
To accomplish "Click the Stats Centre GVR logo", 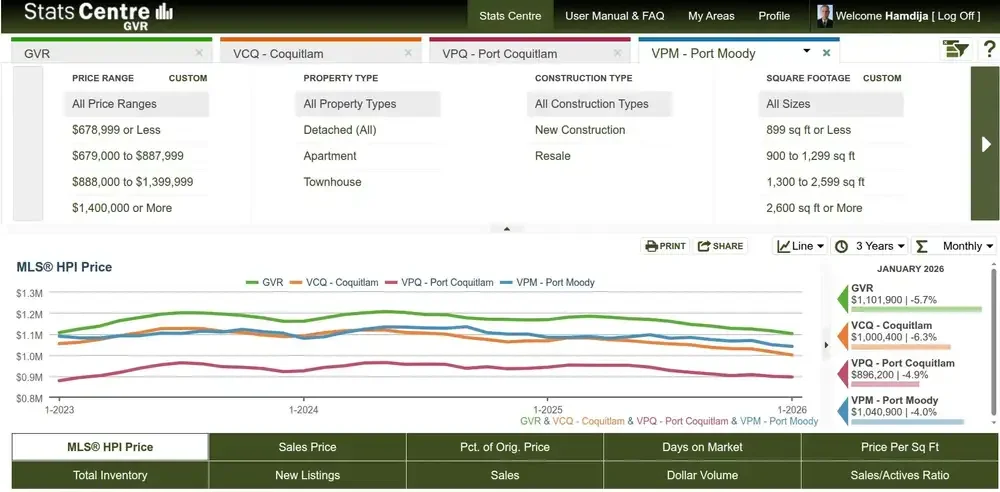I will pyautogui.click(x=98, y=15).
